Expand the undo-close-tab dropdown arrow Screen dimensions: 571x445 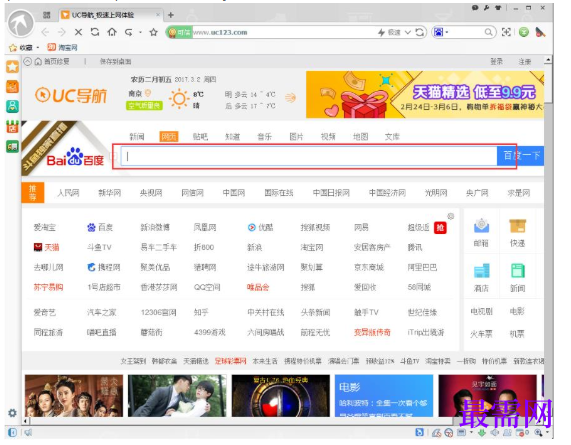pyautogui.click(x=140, y=32)
